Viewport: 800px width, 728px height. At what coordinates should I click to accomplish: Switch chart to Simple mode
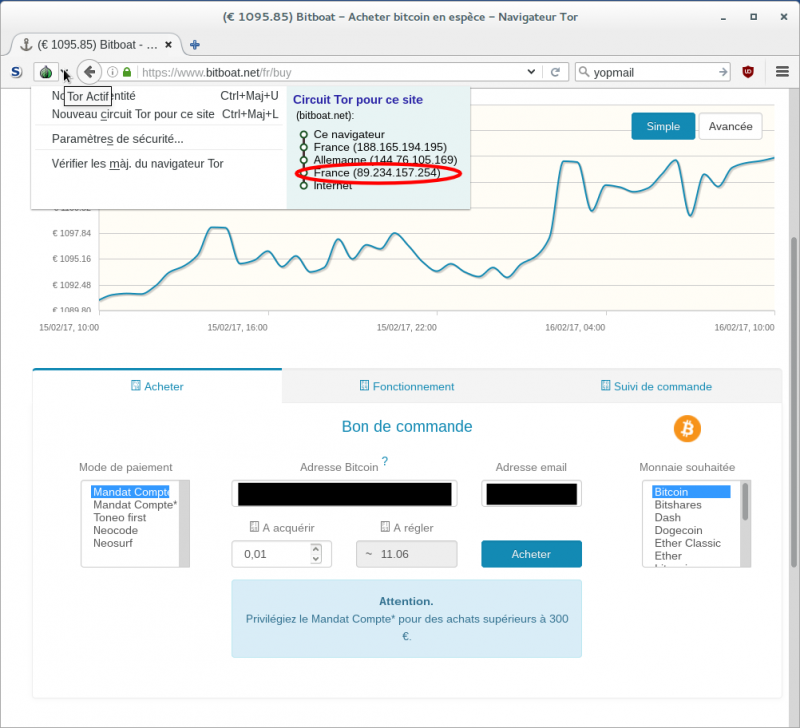[x=663, y=126]
